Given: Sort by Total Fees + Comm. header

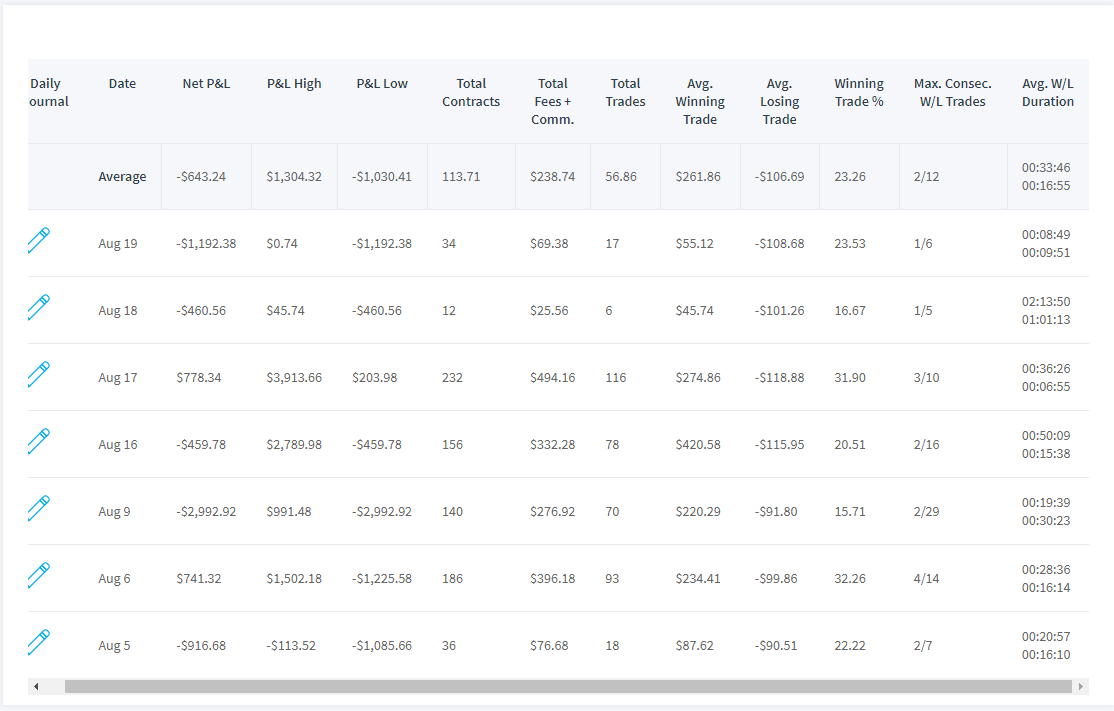Looking at the screenshot, I should pyautogui.click(x=553, y=102).
